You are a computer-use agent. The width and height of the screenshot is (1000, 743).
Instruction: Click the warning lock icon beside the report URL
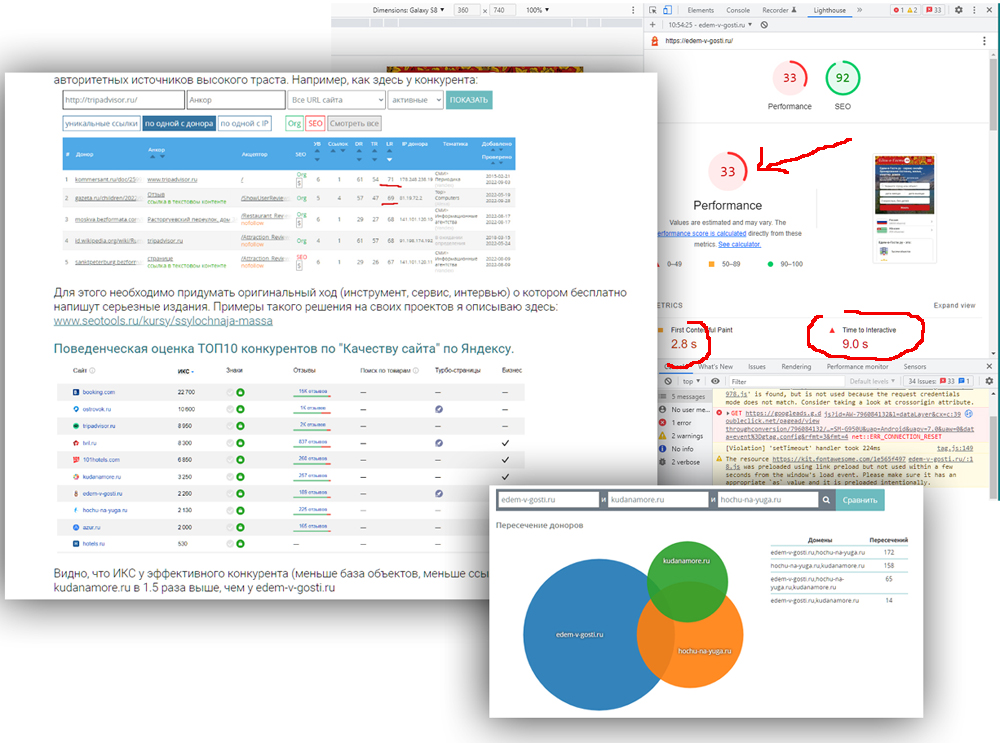coord(654,41)
